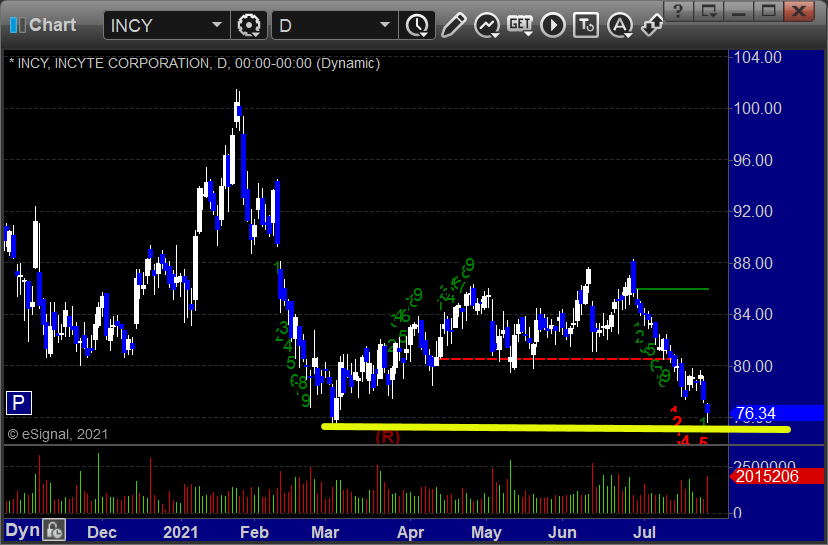Click the blue Chart window icon
828x545 pixels.
[x=17, y=25]
